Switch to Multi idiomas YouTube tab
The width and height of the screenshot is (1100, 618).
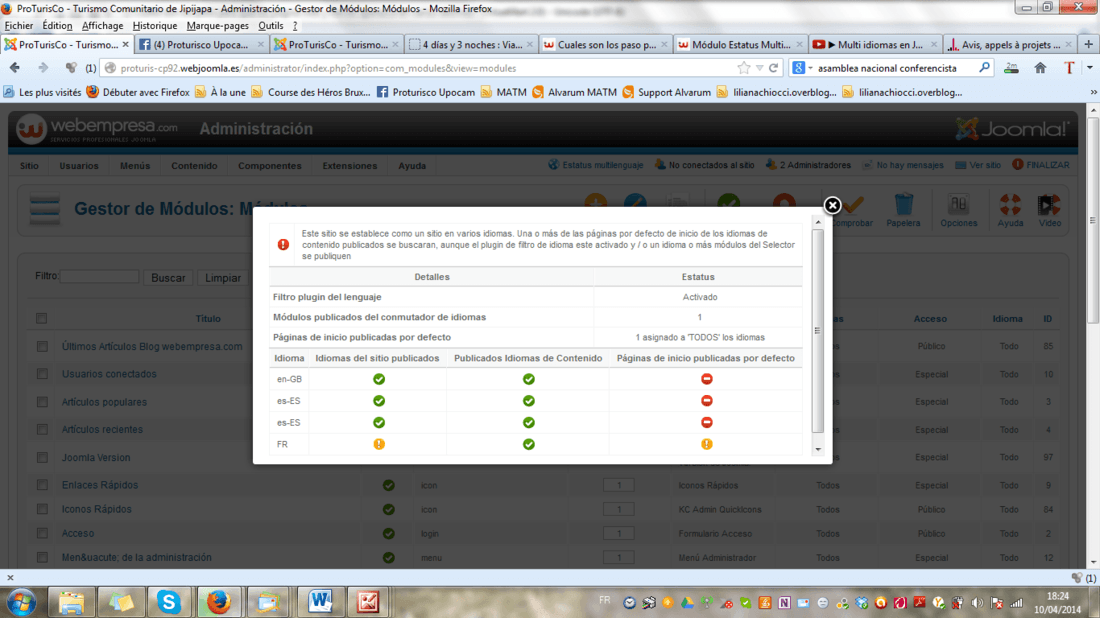[875, 44]
